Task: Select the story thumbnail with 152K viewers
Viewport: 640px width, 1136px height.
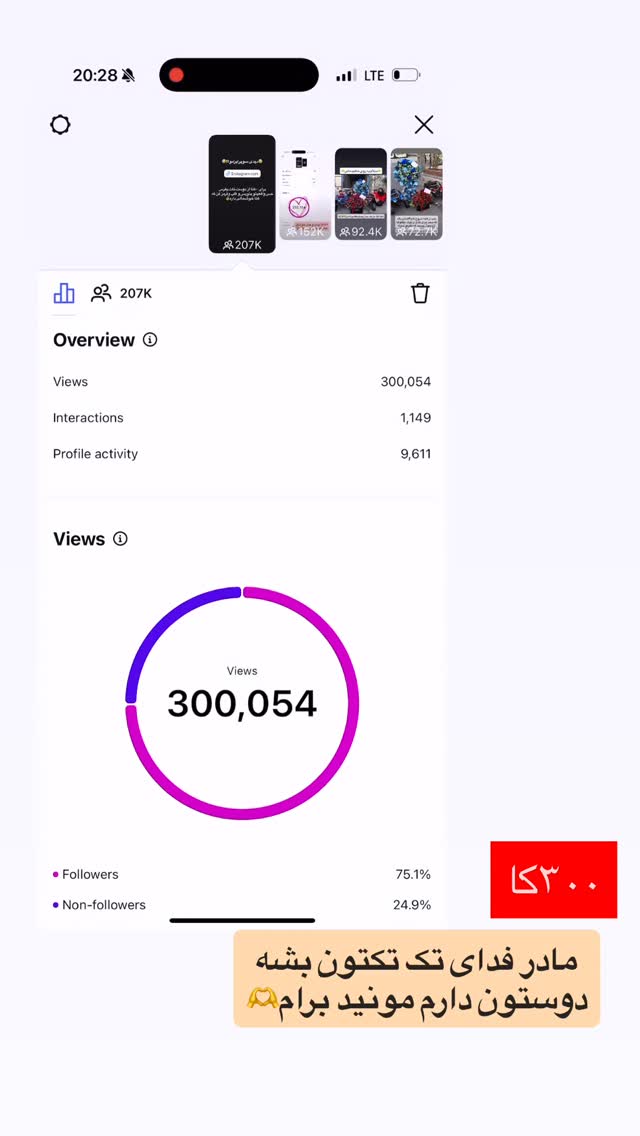Action: (x=305, y=194)
